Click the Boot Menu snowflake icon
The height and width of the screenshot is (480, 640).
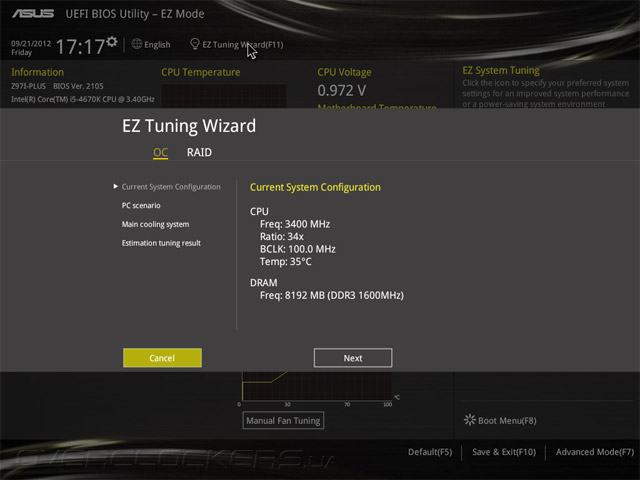tap(470, 420)
